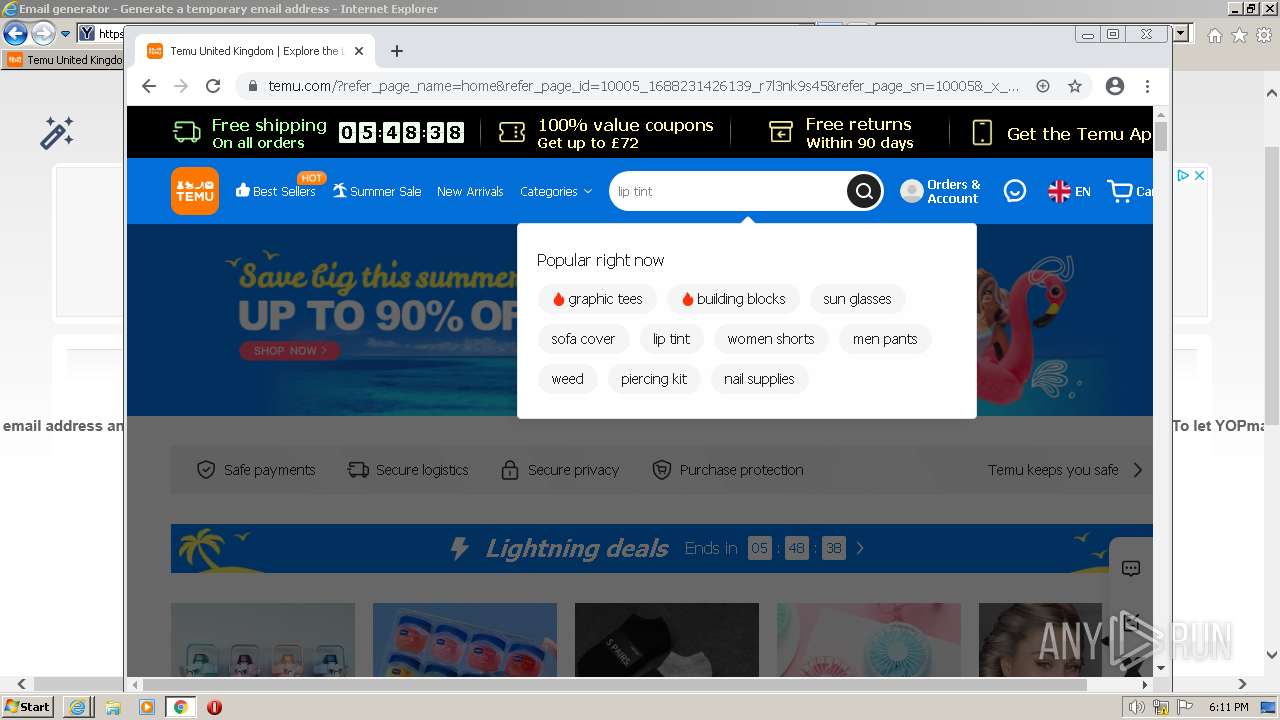Focus the lip tint search field
Screen dimensions: 1280x720
coord(728,191)
